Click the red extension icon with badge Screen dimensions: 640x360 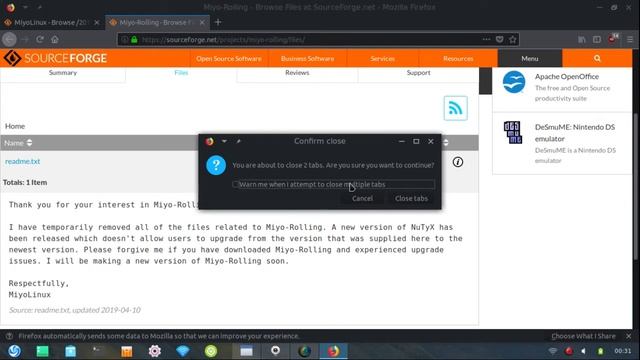click(613, 39)
